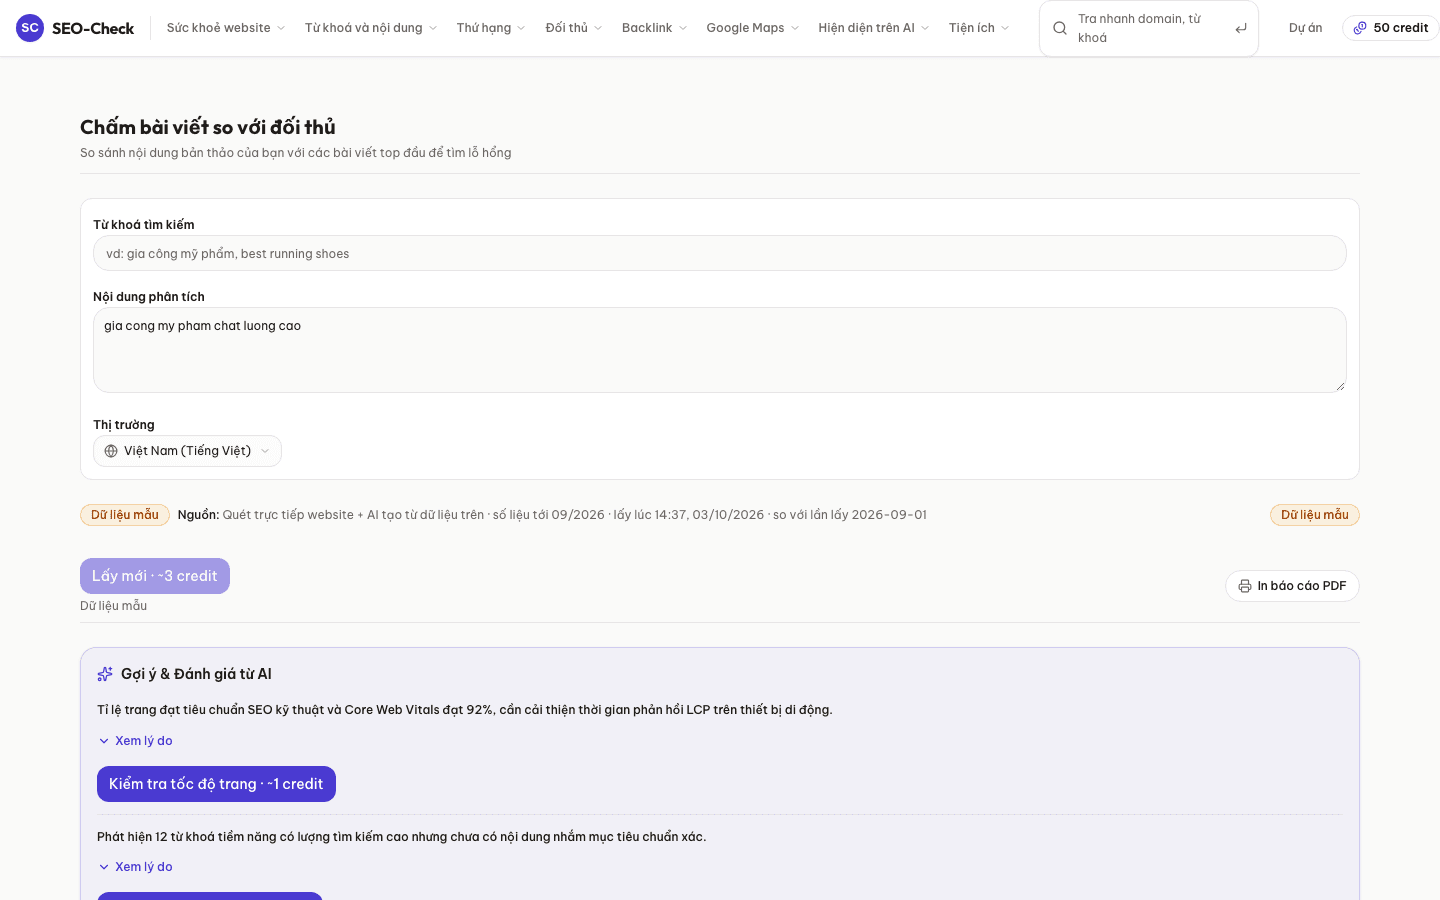Expand the Backlink dropdown
Viewport: 1440px width, 900px height.
[654, 28]
